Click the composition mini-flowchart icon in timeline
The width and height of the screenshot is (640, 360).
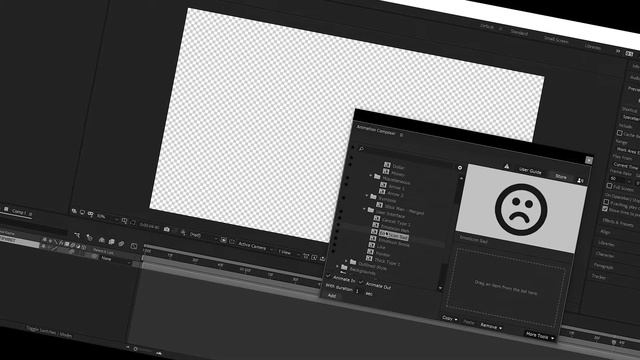[x=77, y=235]
